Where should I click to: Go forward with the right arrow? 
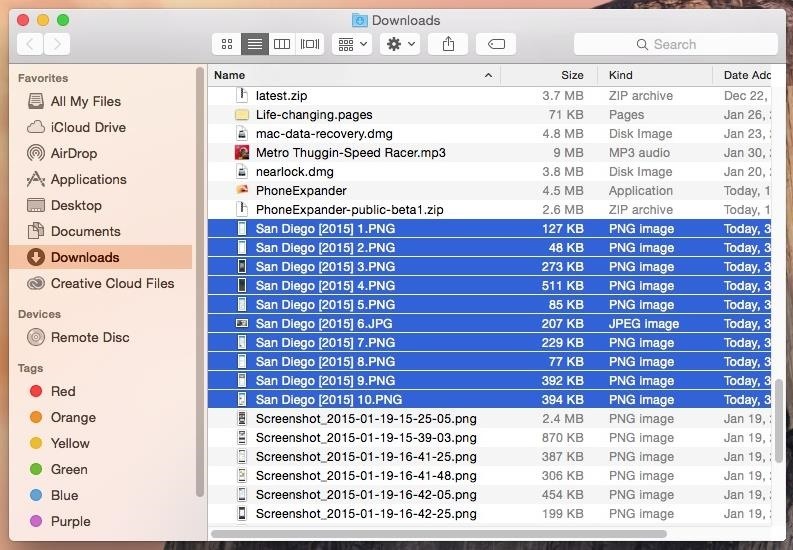point(57,44)
